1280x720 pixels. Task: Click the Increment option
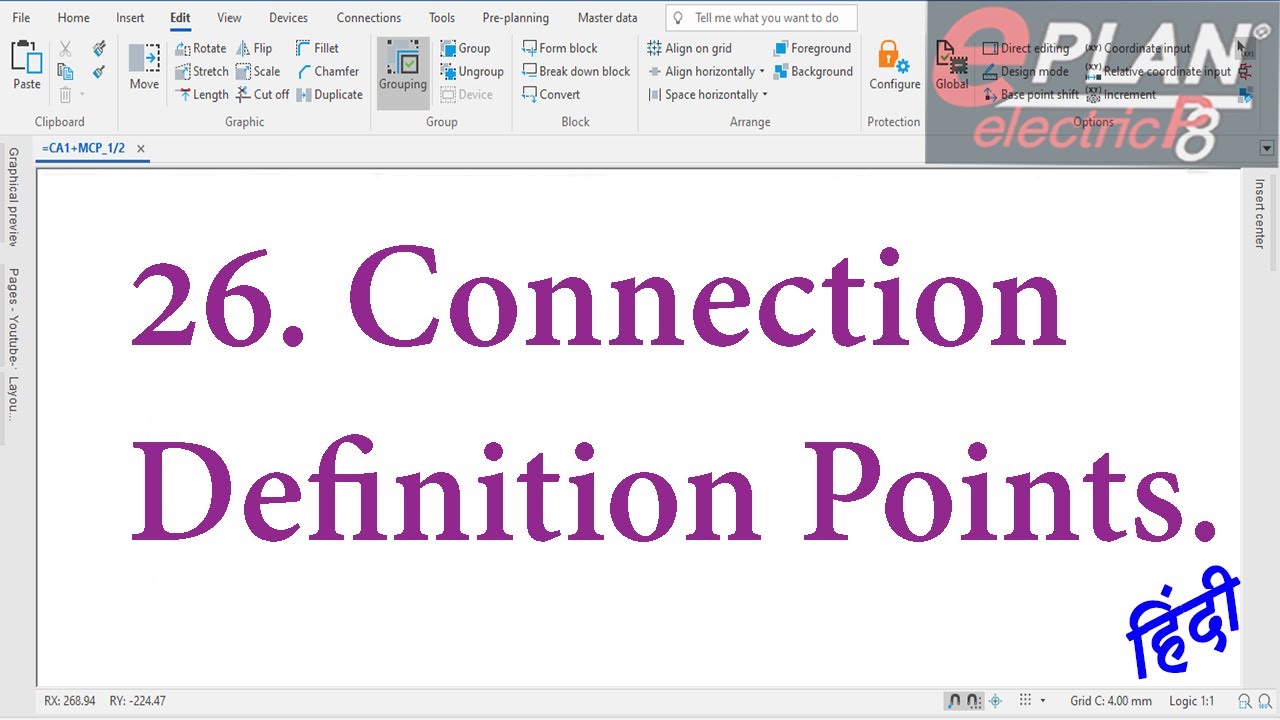pos(1121,95)
